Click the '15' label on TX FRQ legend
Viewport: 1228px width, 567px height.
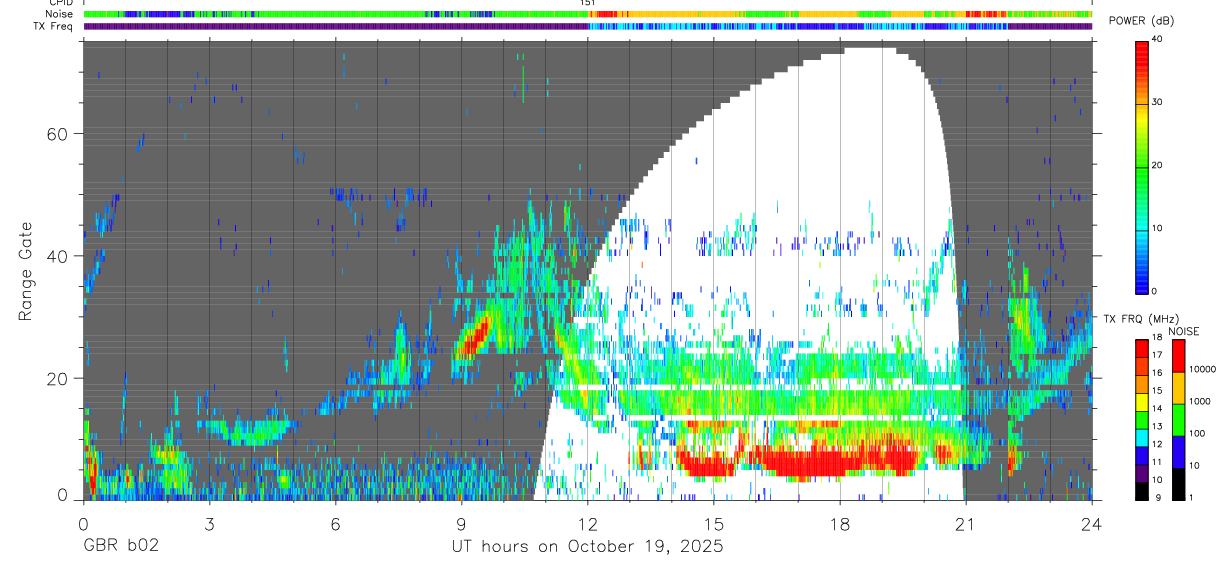coord(1157,391)
